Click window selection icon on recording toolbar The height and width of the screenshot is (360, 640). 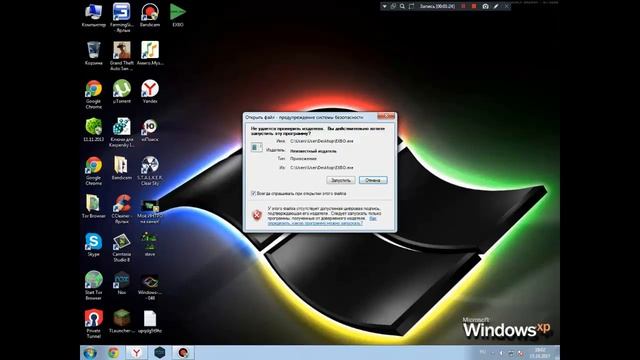point(393,7)
